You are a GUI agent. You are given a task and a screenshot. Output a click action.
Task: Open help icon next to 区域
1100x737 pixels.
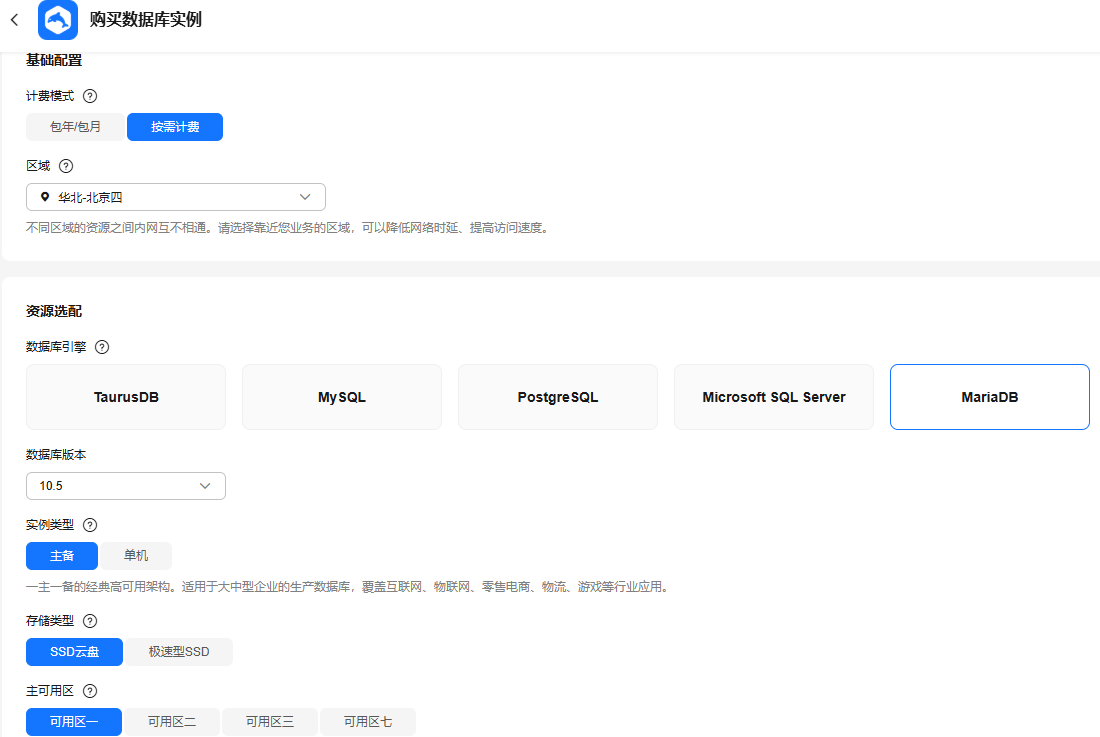[x=66, y=166]
